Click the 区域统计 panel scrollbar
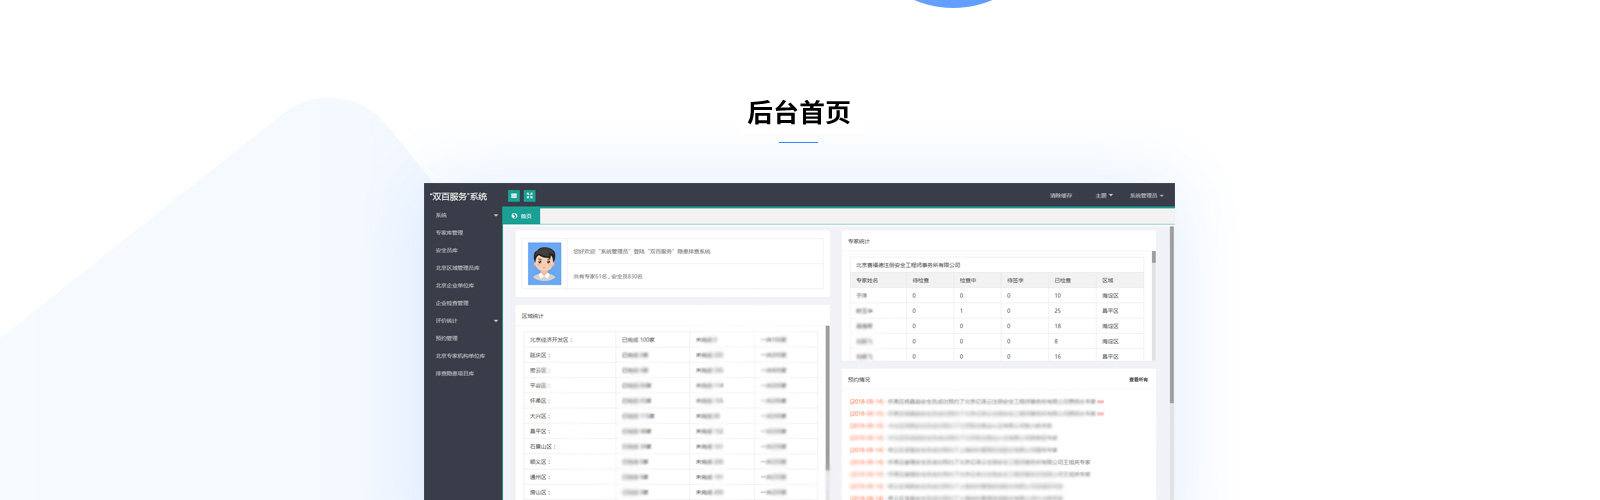 tap(827, 395)
